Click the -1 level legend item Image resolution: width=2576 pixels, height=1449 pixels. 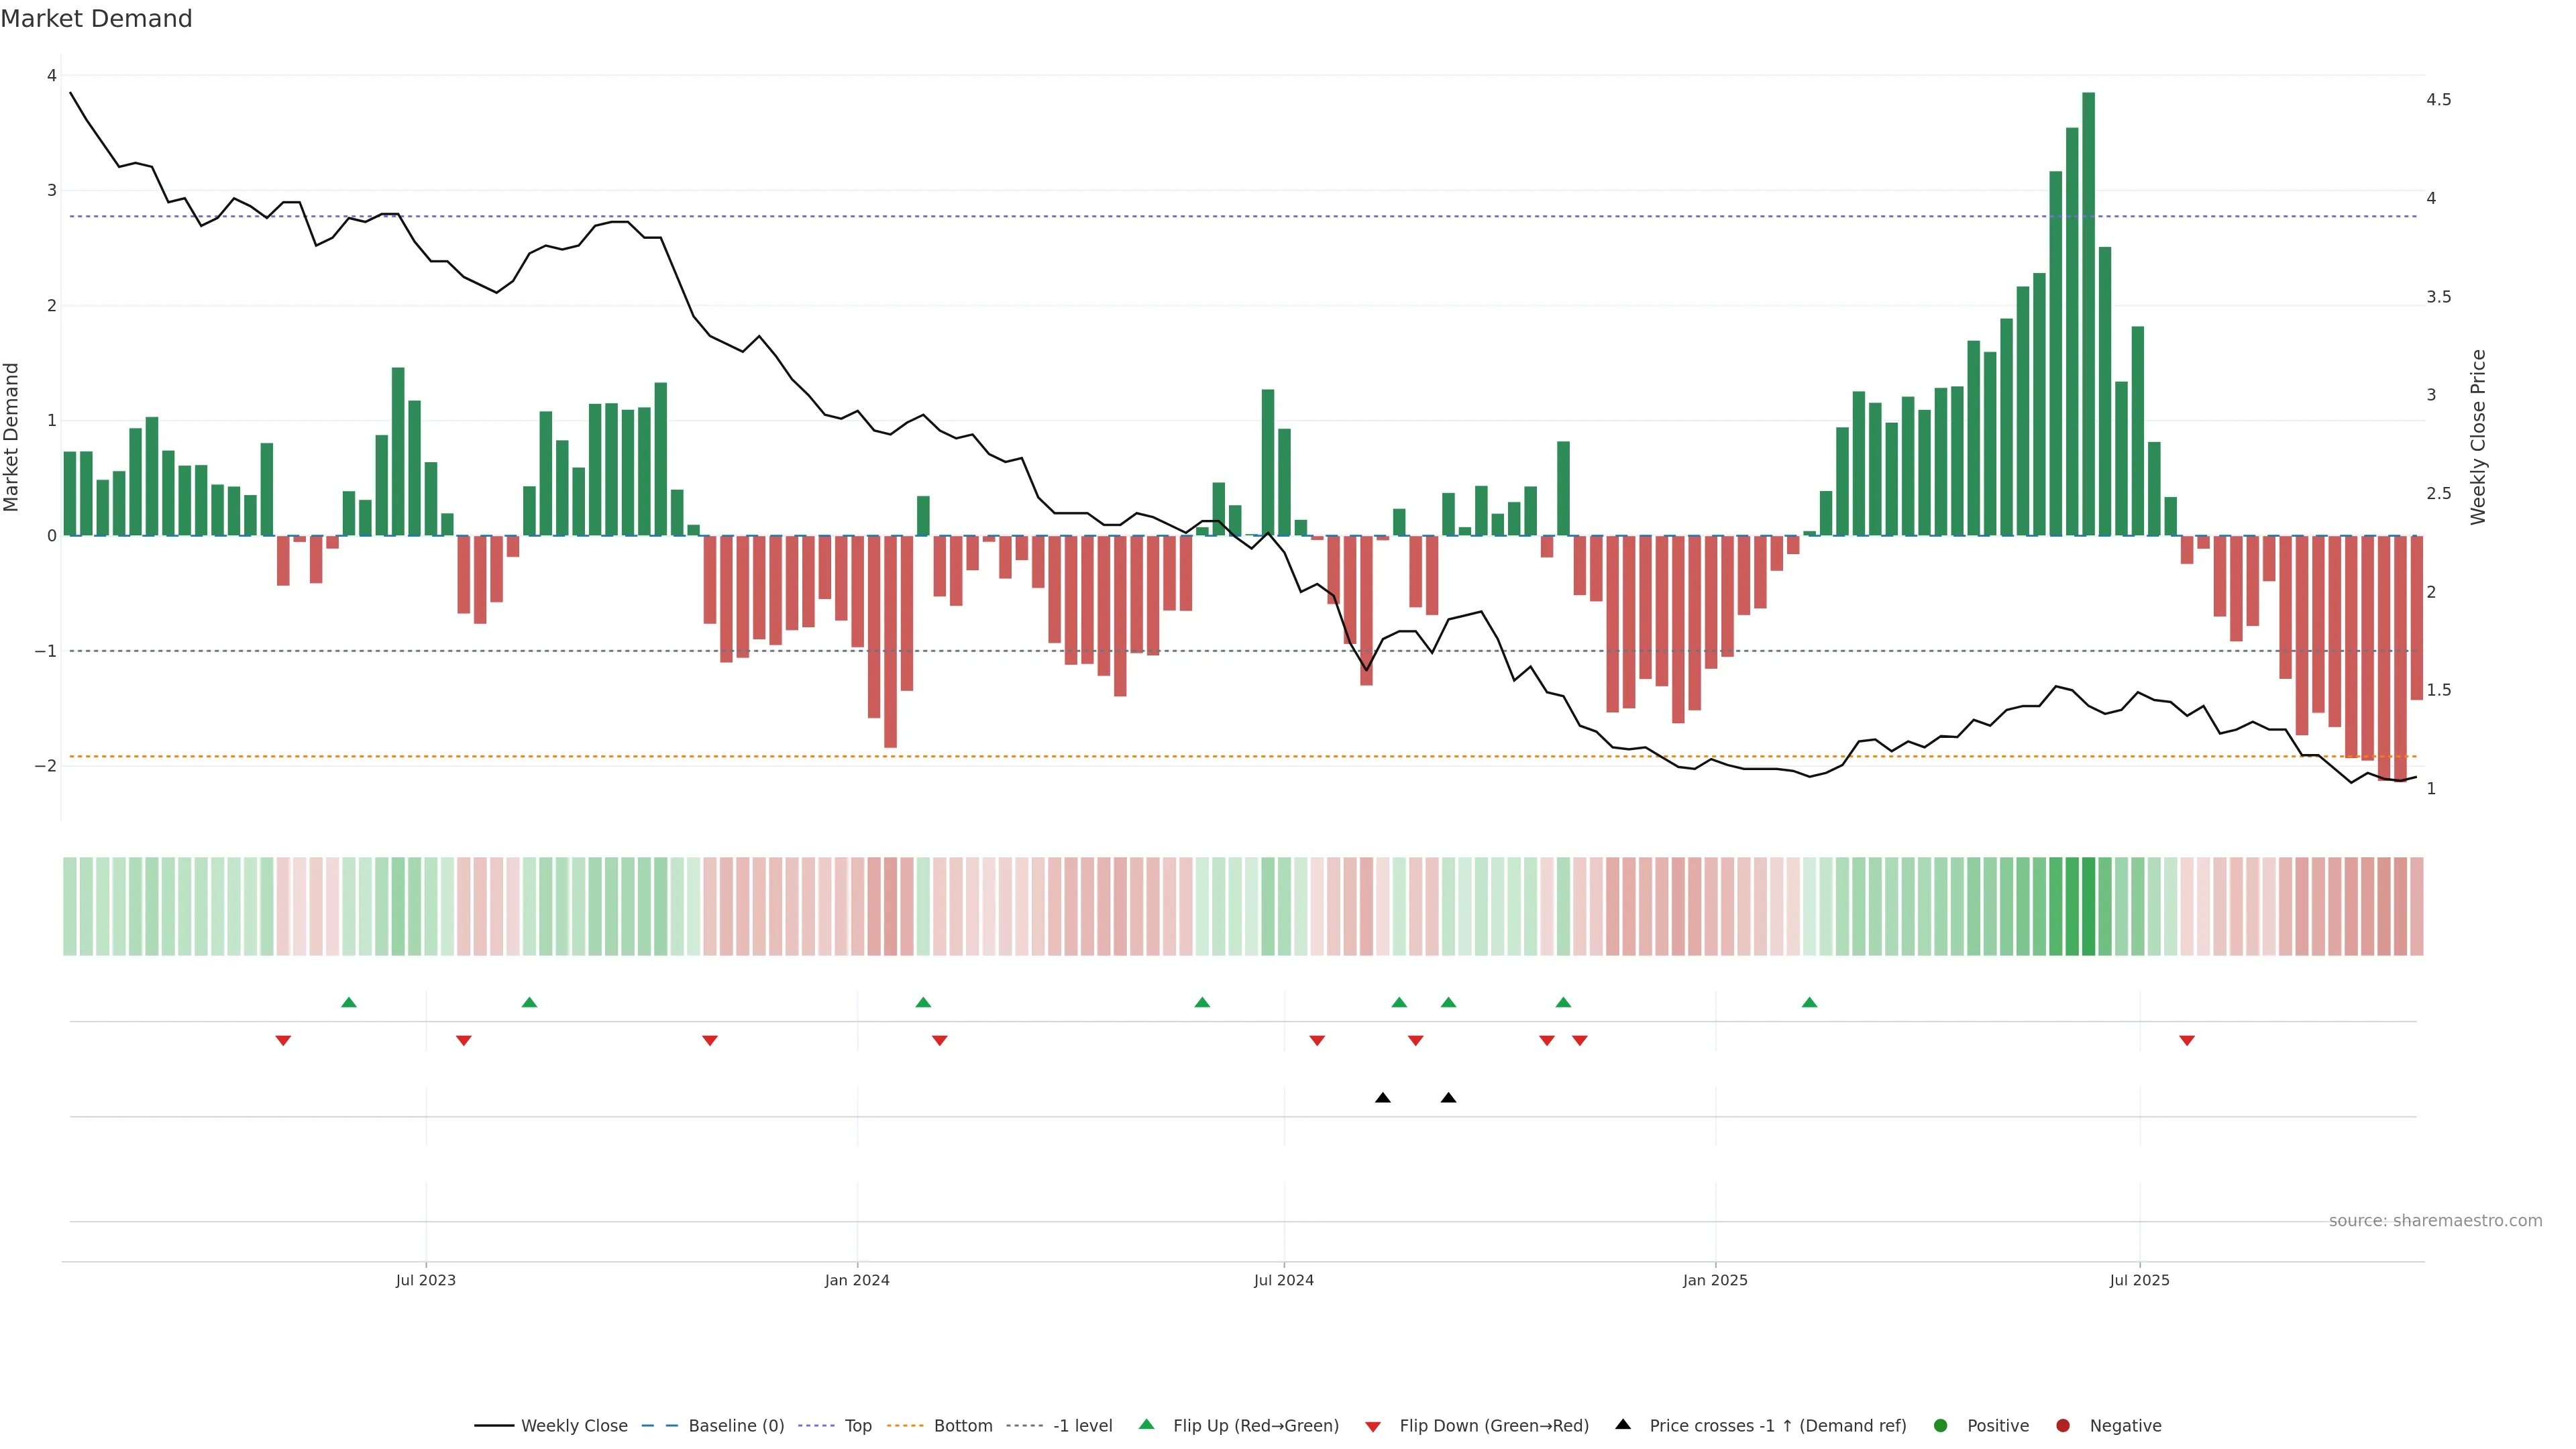coord(1082,1426)
